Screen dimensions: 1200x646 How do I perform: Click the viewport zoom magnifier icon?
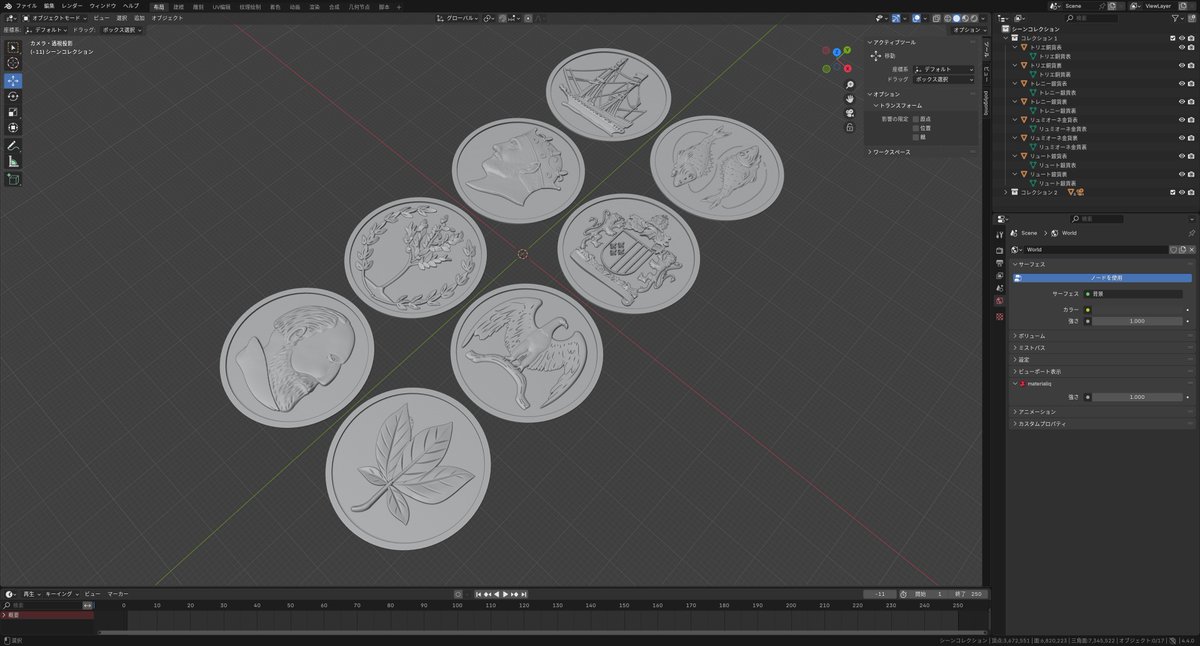849,86
